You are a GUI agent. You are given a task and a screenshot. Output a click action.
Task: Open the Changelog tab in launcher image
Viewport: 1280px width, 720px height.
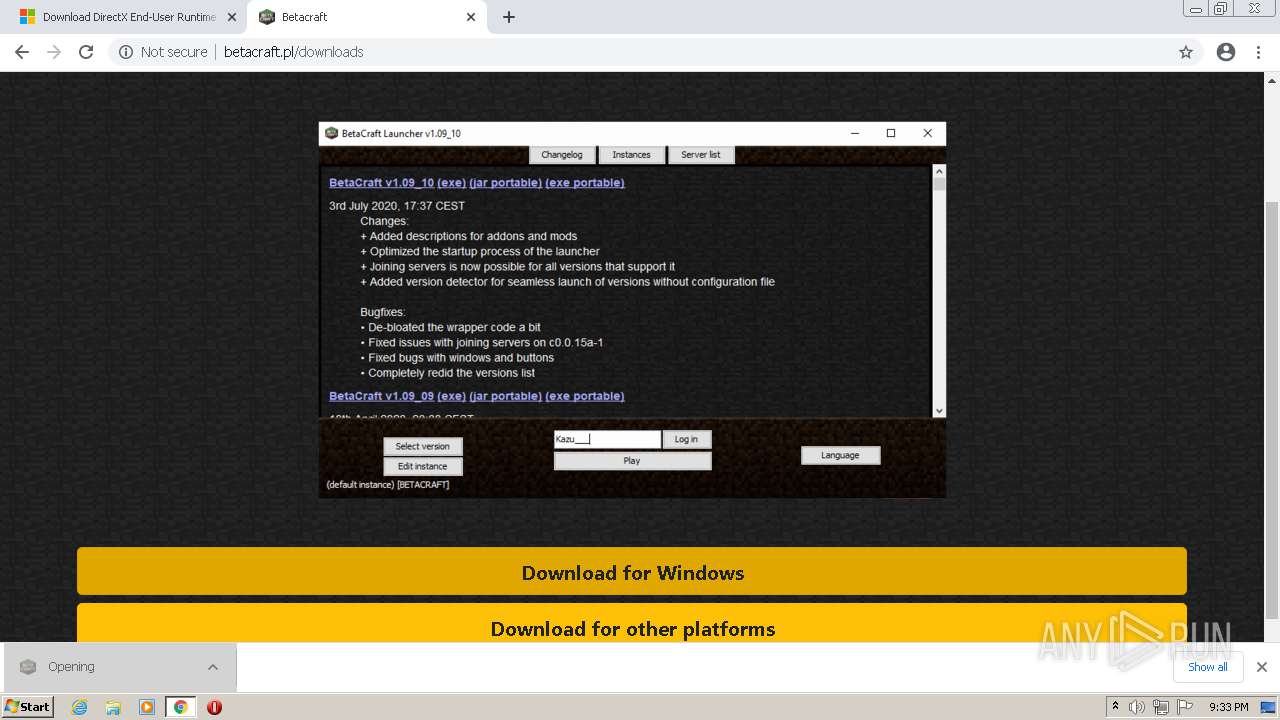click(x=561, y=155)
